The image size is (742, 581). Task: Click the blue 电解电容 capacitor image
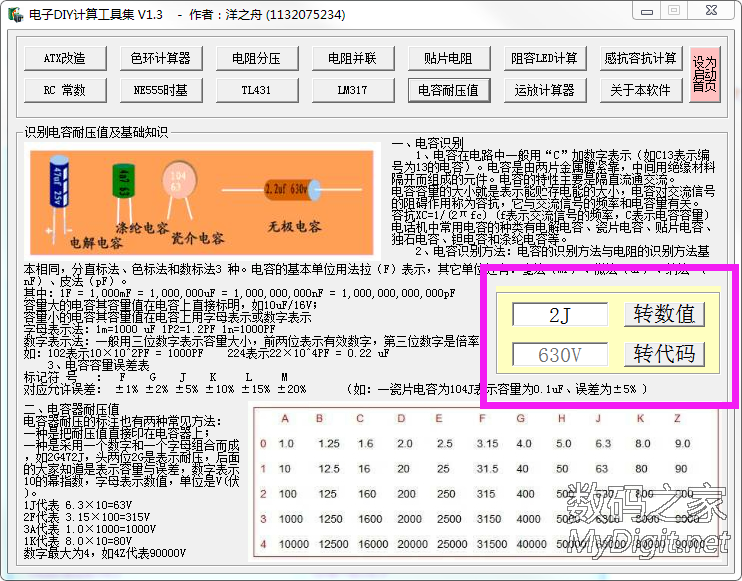60,182
